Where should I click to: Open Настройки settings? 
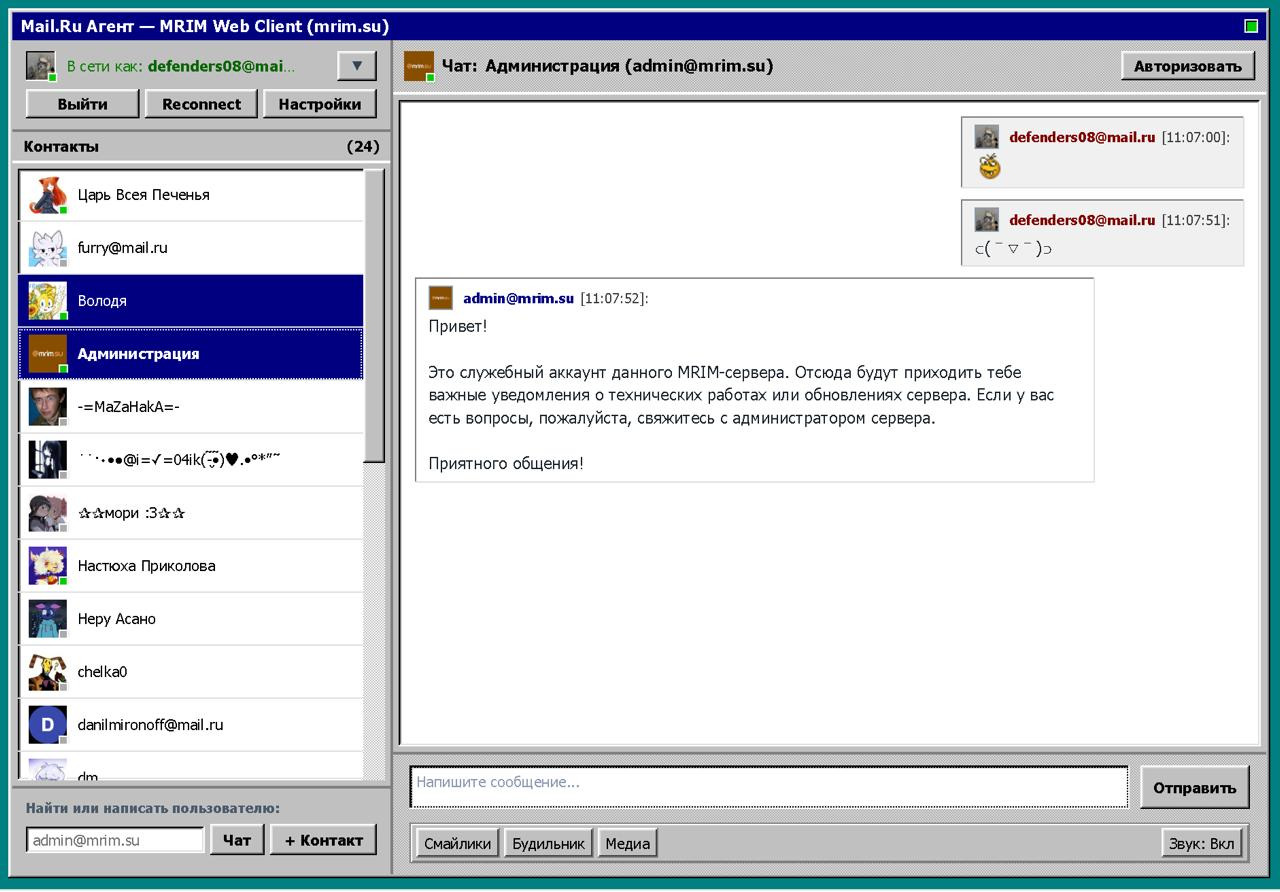click(320, 104)
